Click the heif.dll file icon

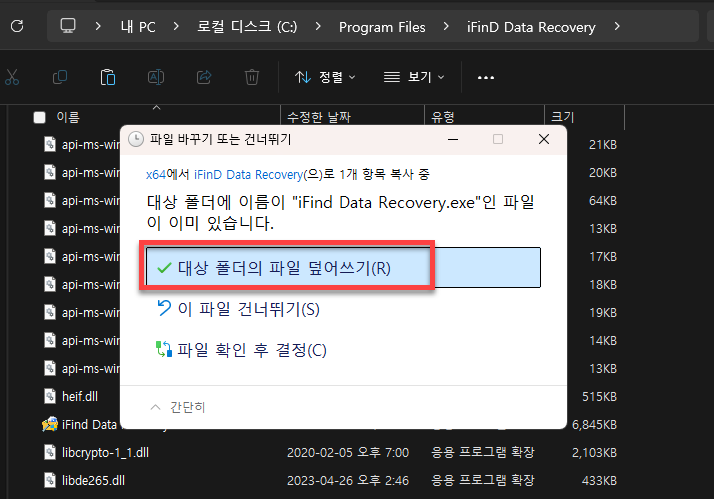point(50,396)
